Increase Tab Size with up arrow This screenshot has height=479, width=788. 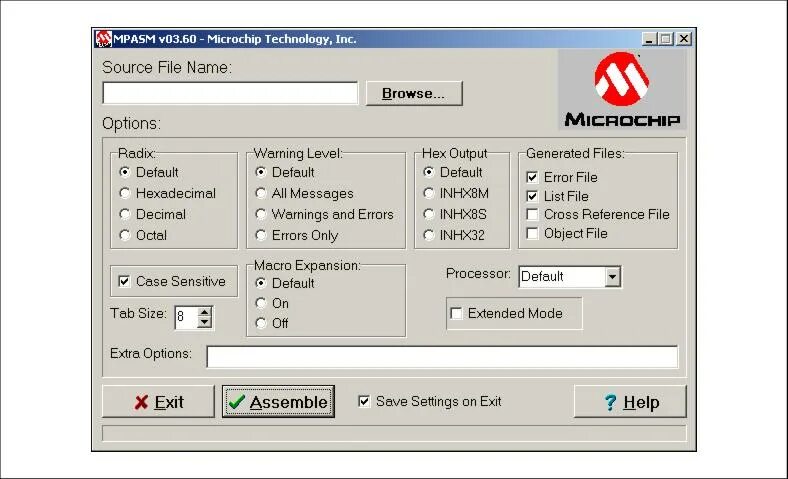[205, 312]
